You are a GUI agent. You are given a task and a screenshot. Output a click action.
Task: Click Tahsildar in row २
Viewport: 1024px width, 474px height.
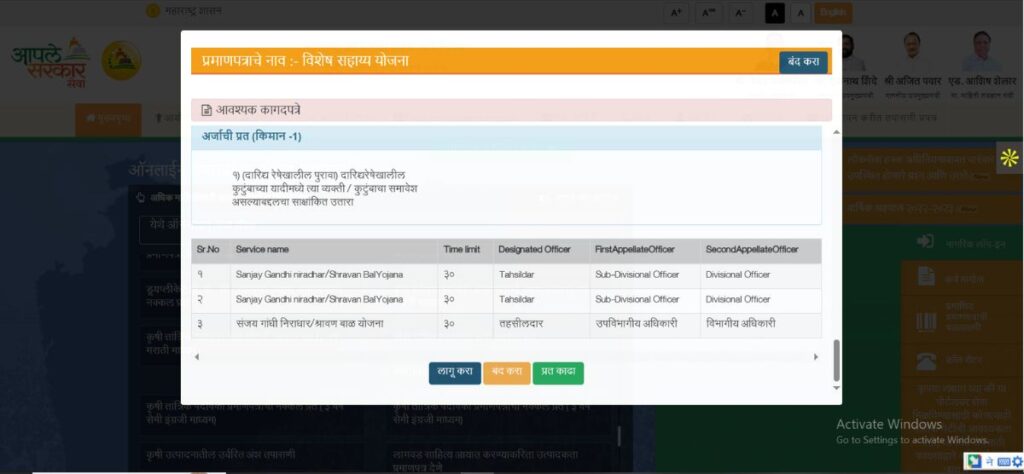(516, 300)
